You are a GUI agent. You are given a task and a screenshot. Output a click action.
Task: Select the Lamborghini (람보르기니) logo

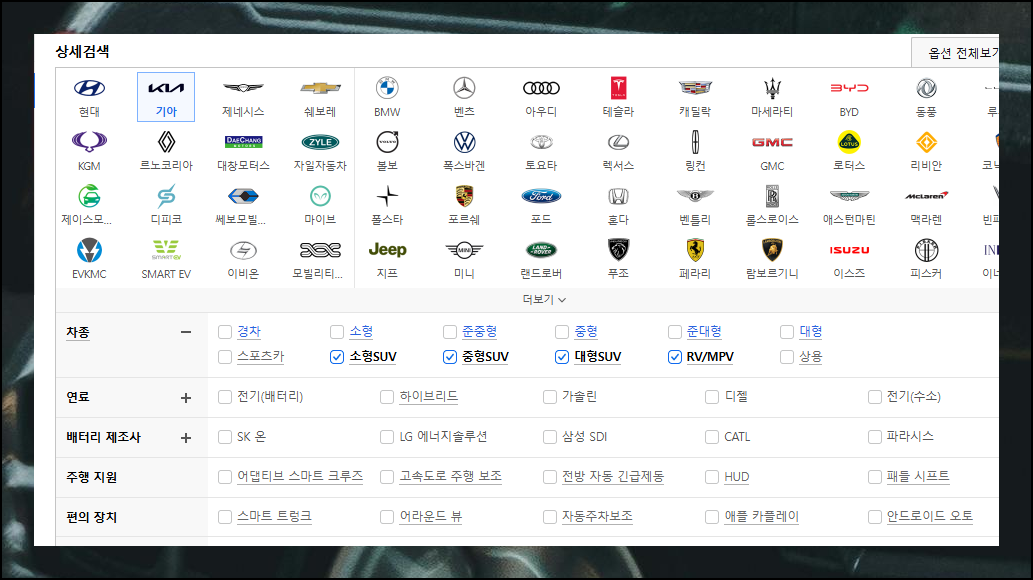[x=772, y=250]
